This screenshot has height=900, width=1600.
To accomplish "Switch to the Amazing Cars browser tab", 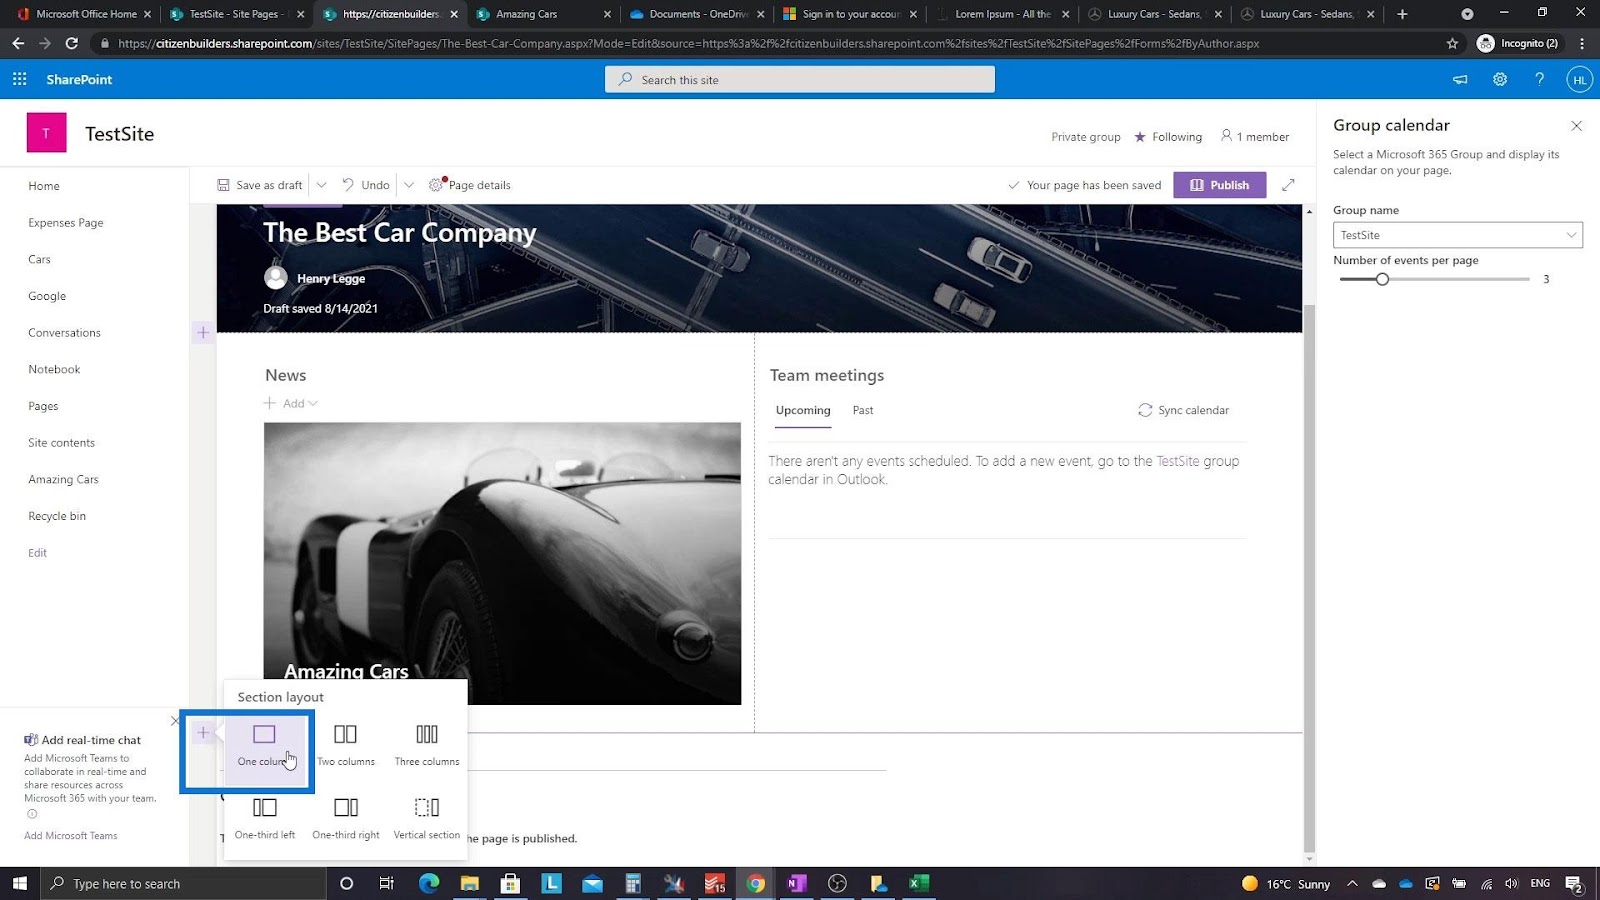I will (543, 14).
